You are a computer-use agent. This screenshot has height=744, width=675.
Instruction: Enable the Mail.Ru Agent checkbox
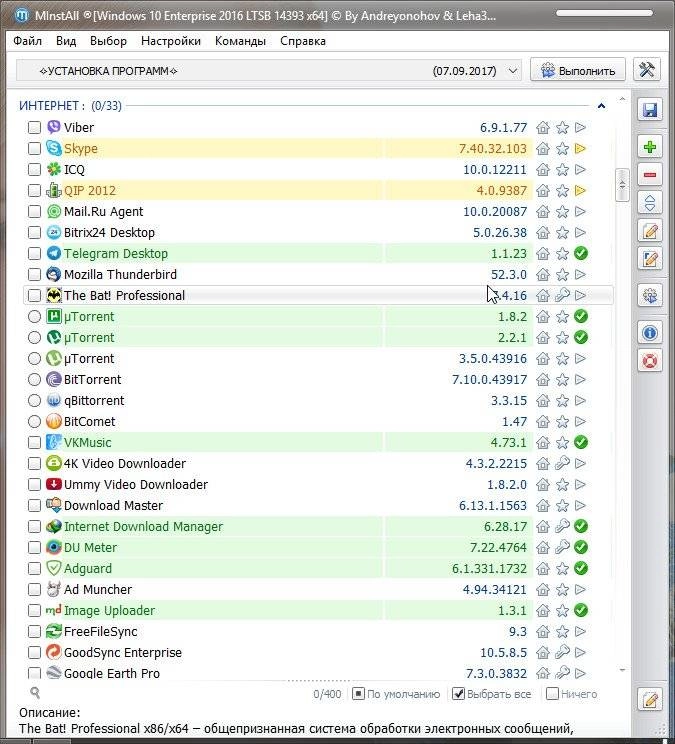pyautogui.click(x=34, y=212)
